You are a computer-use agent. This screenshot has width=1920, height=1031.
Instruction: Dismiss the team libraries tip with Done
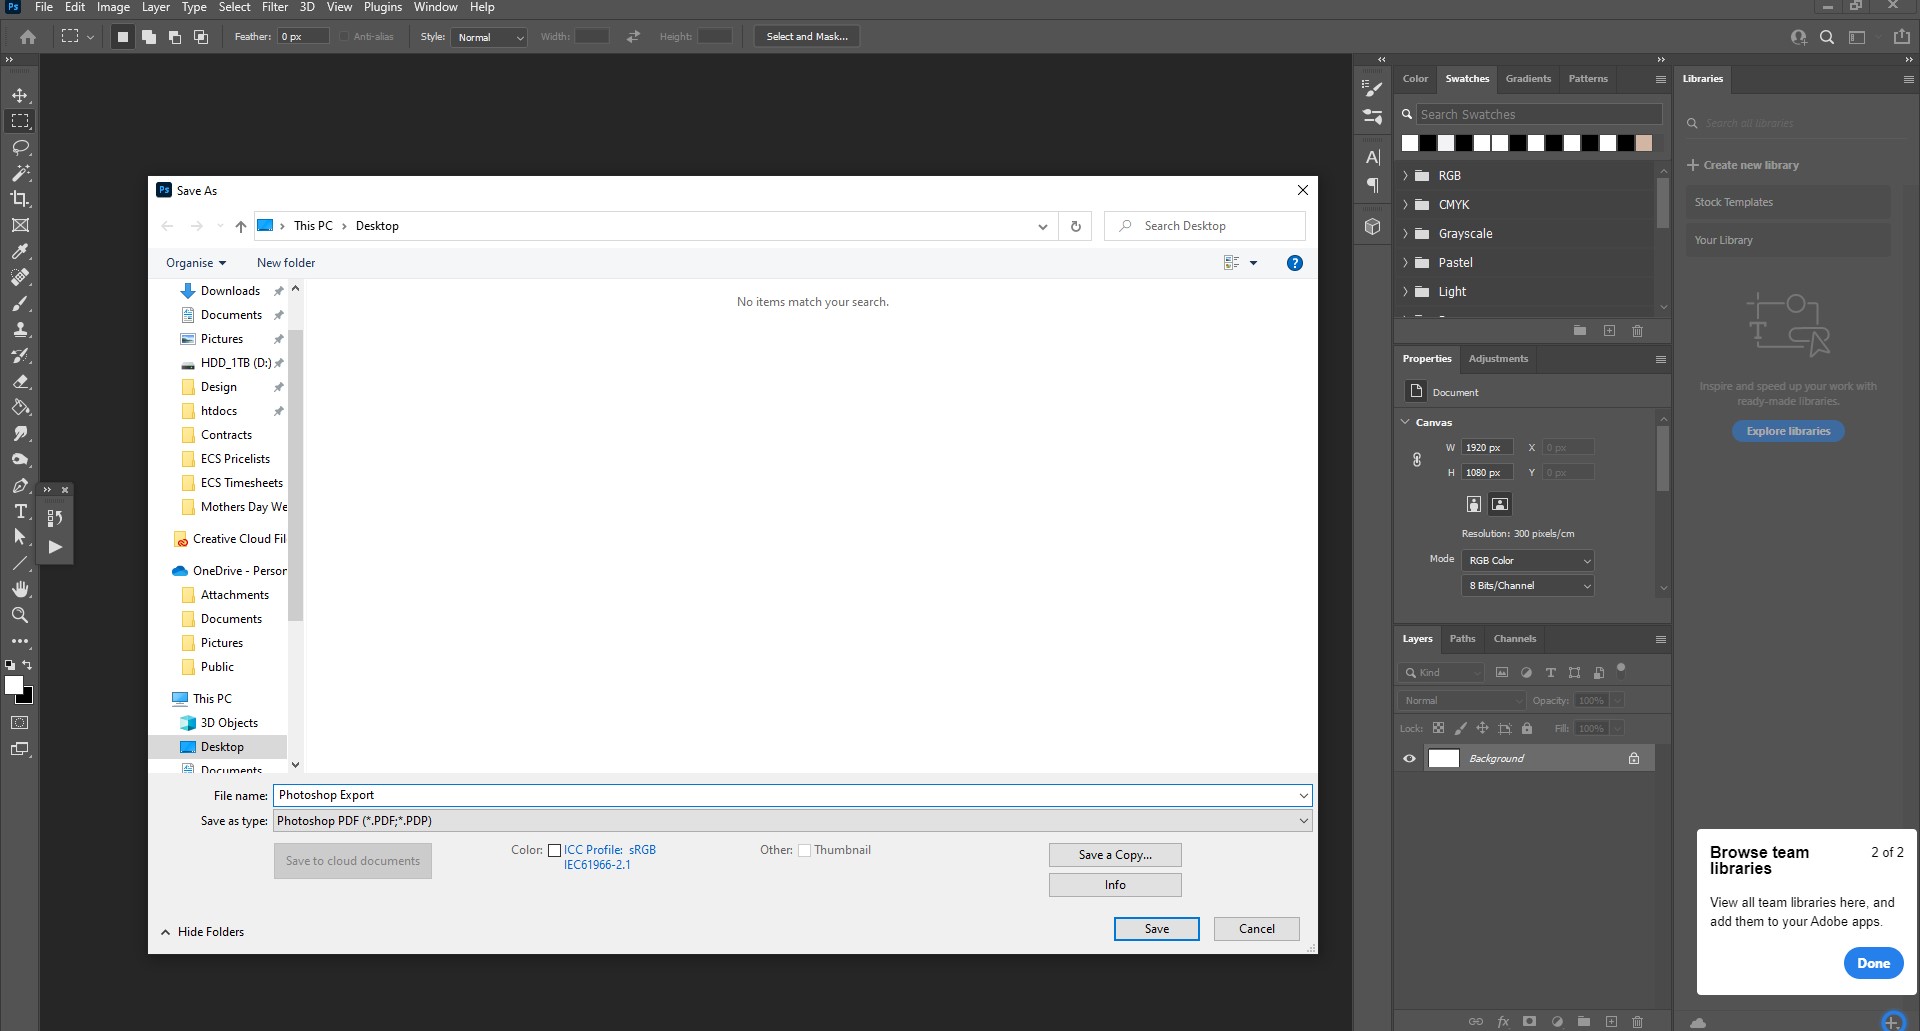[x=1872, y=962]
